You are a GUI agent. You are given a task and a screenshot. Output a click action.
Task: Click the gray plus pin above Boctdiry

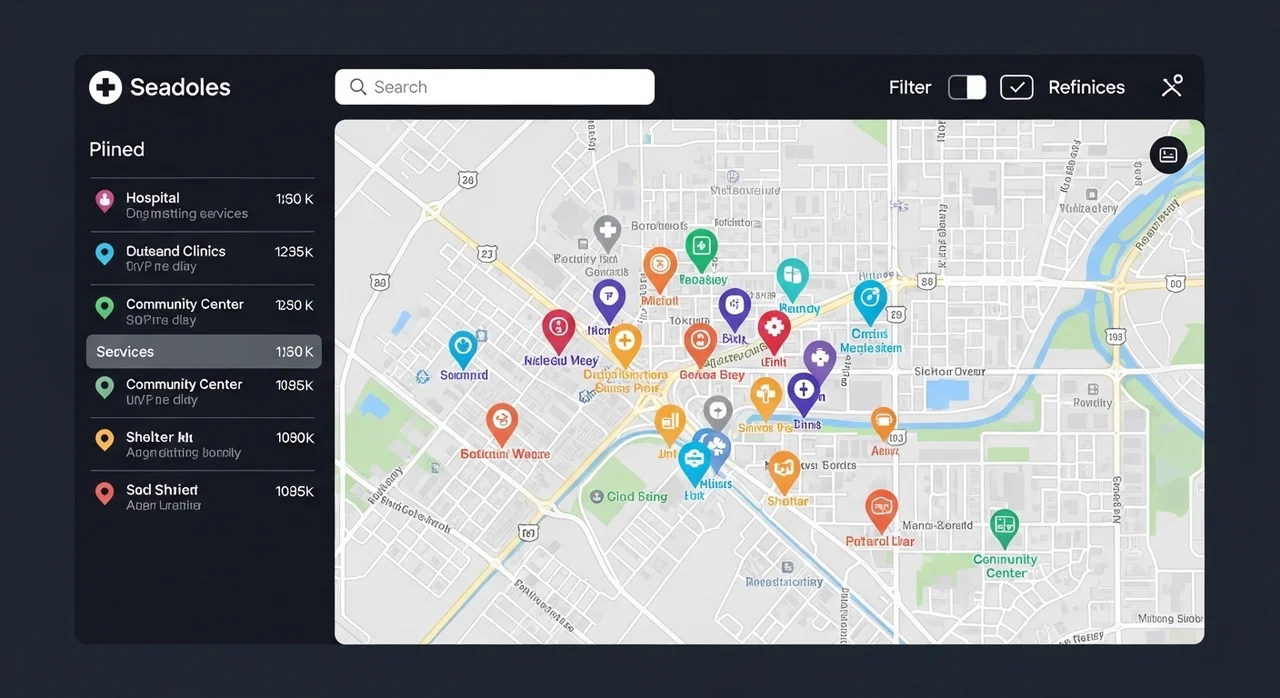pos(607,234)
